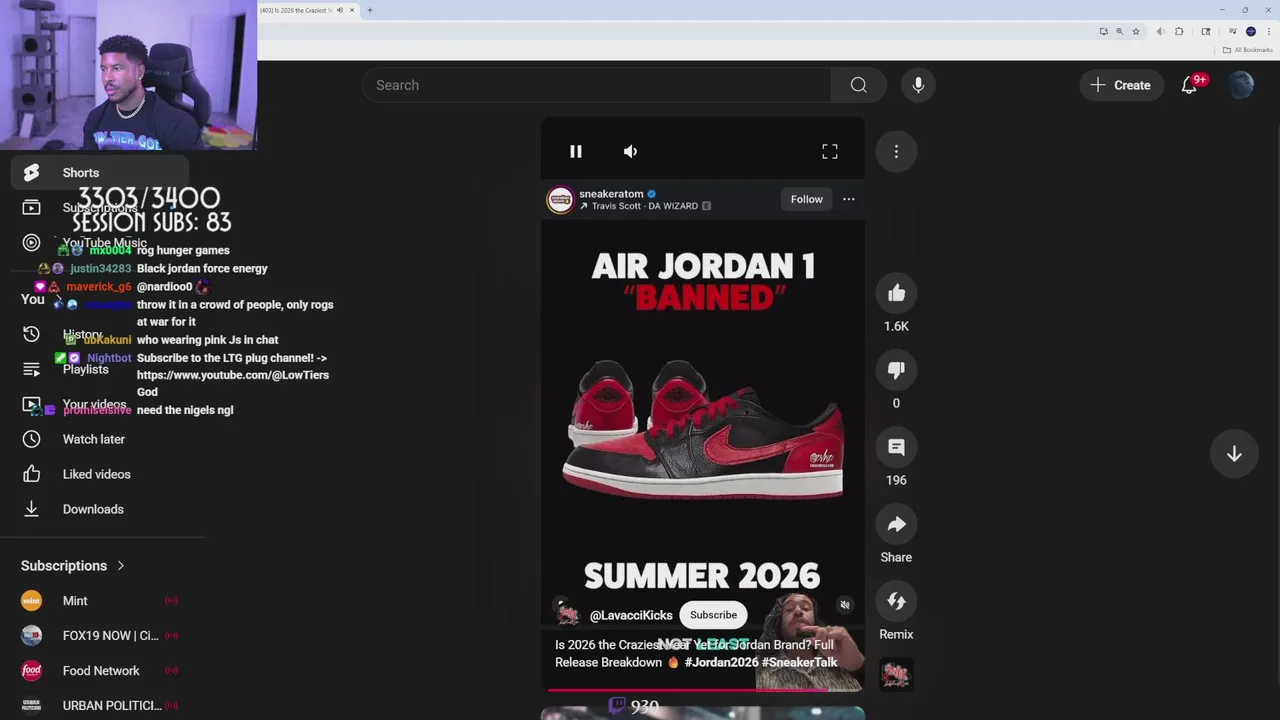Pause the playing Short video
1280x720 pixels.
[x=576, y=151]
